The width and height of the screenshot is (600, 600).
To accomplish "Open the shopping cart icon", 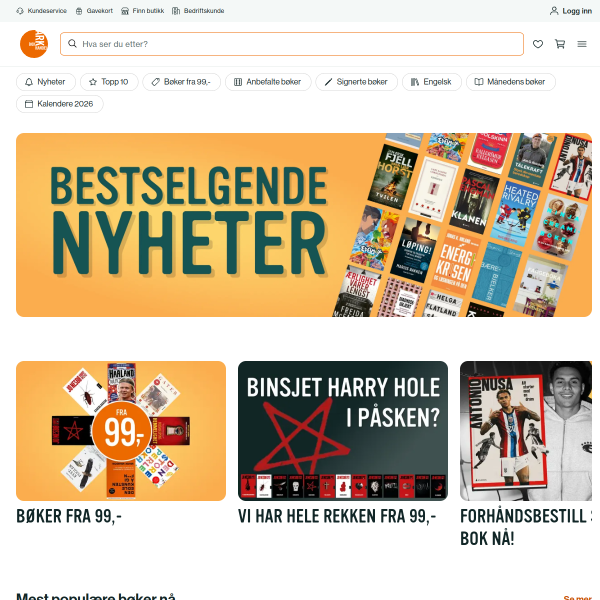I will (560, 44).
